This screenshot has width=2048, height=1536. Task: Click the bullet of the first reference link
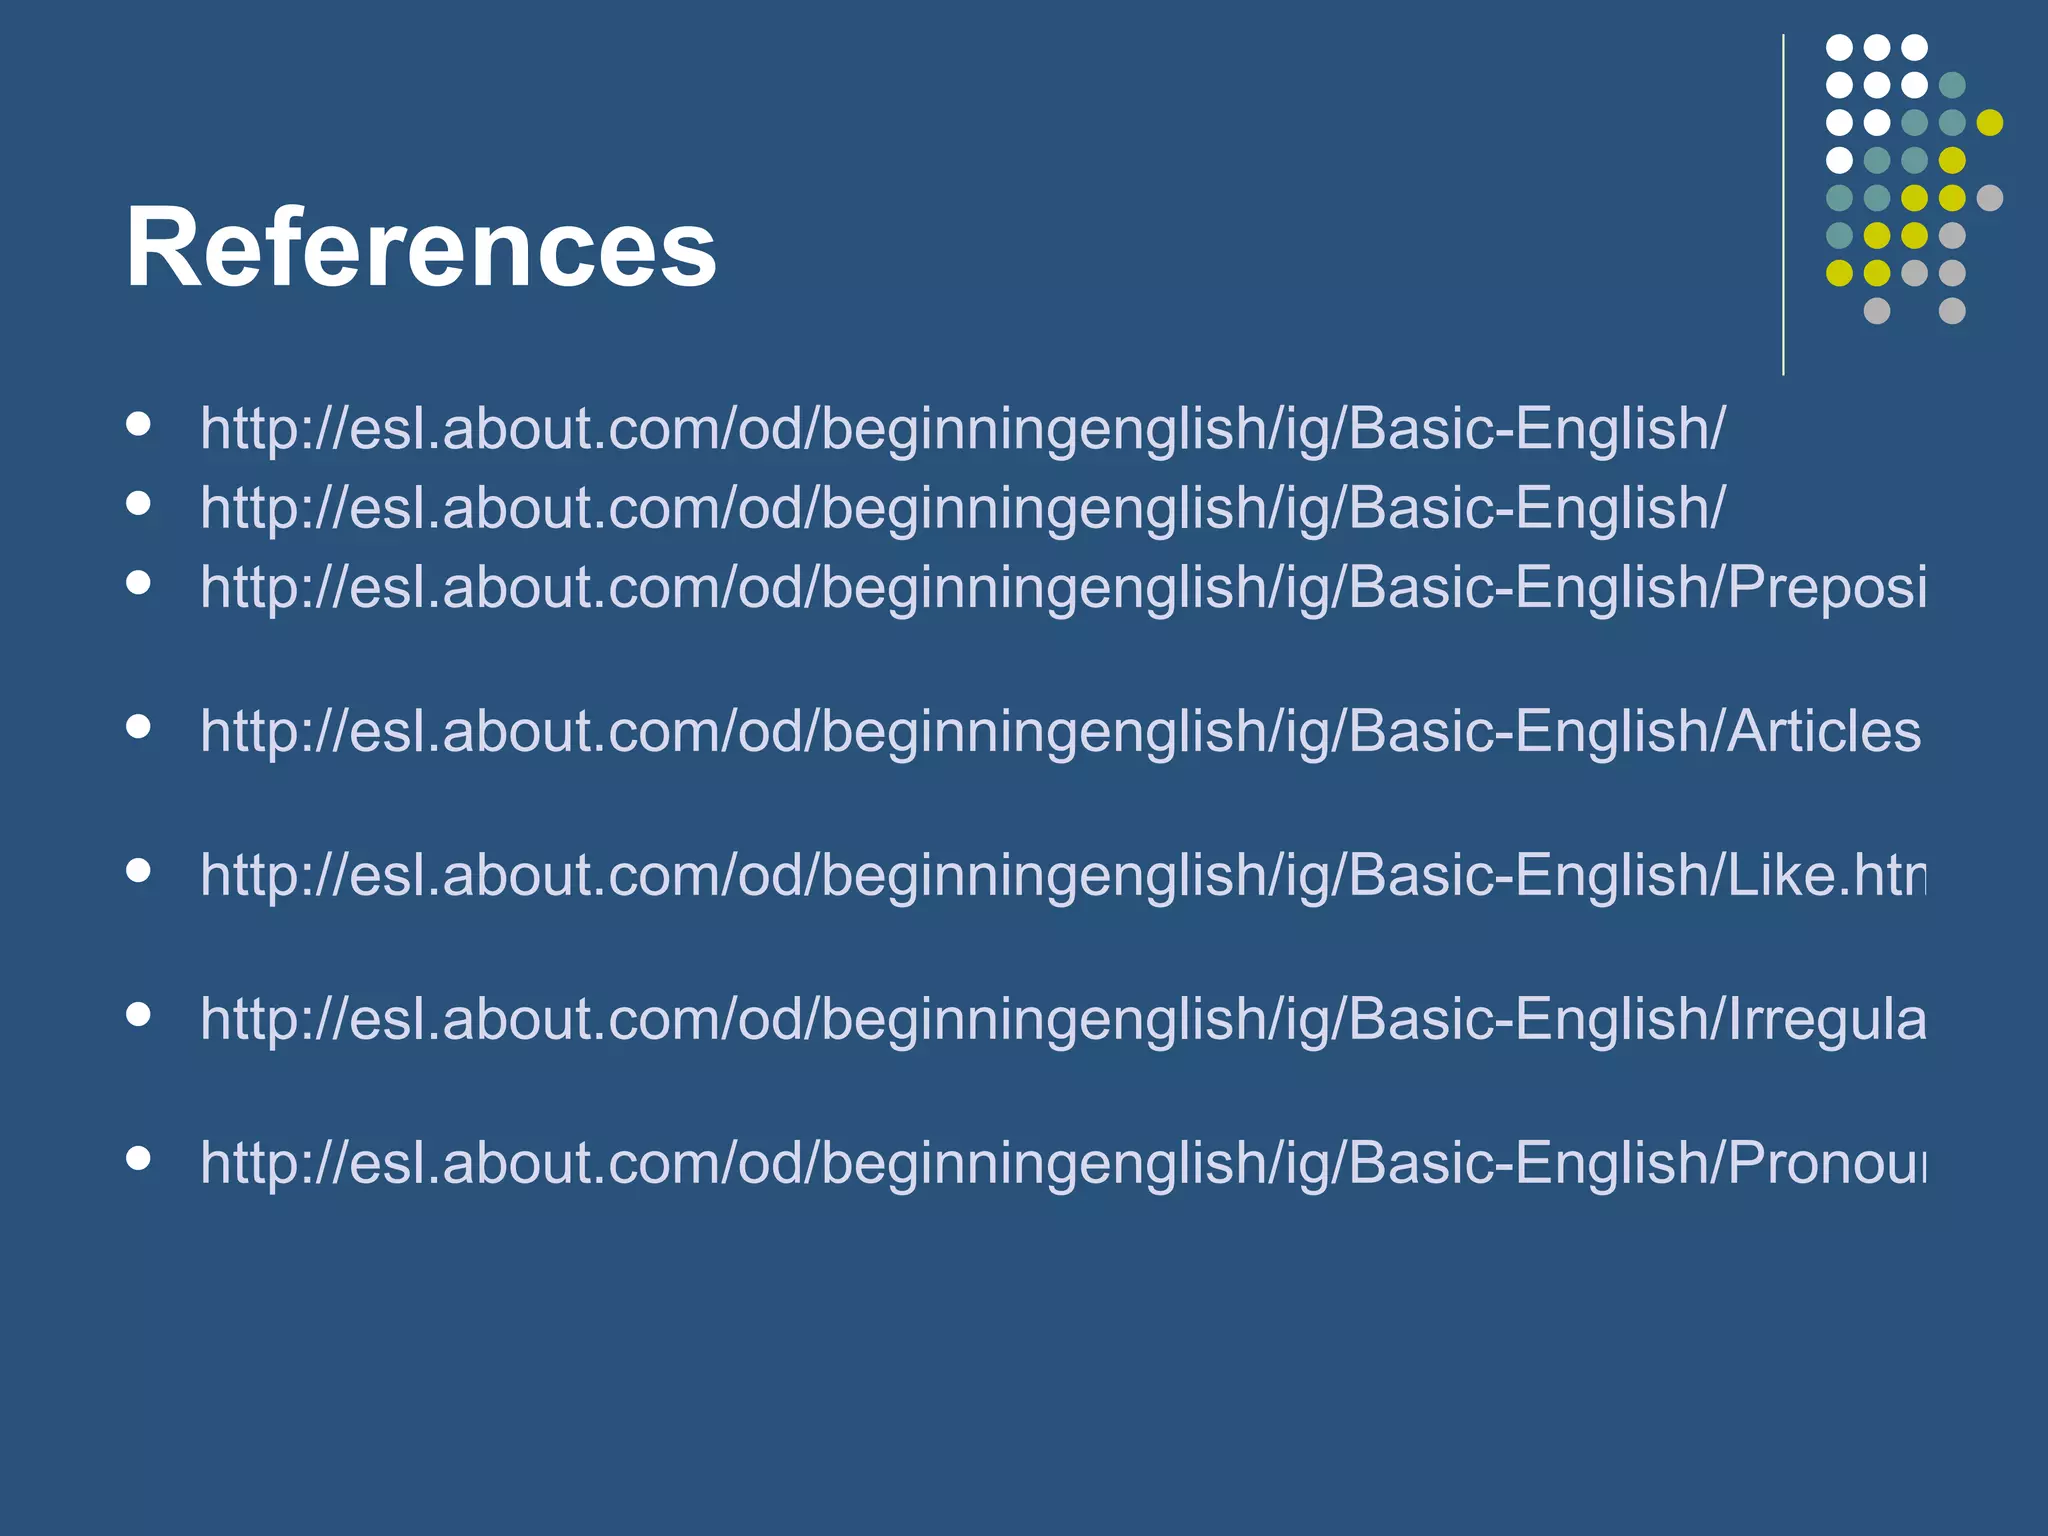point(139,423)
